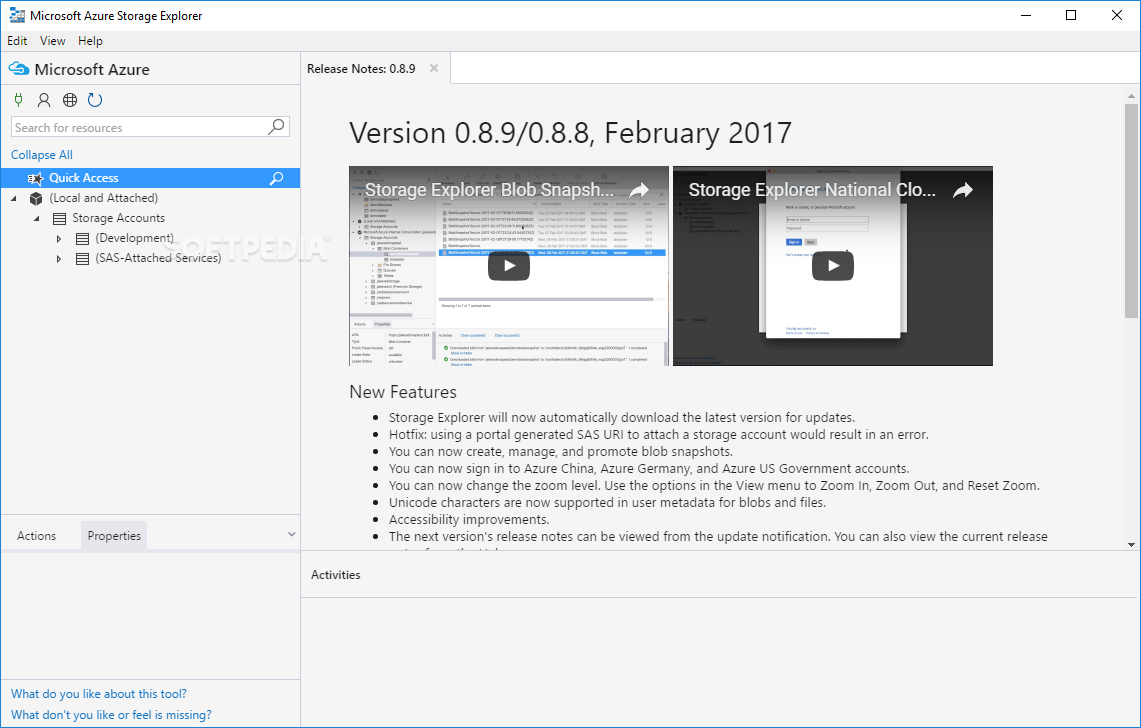Click the globe icon in sidebar toolbar

pos(70,100)
